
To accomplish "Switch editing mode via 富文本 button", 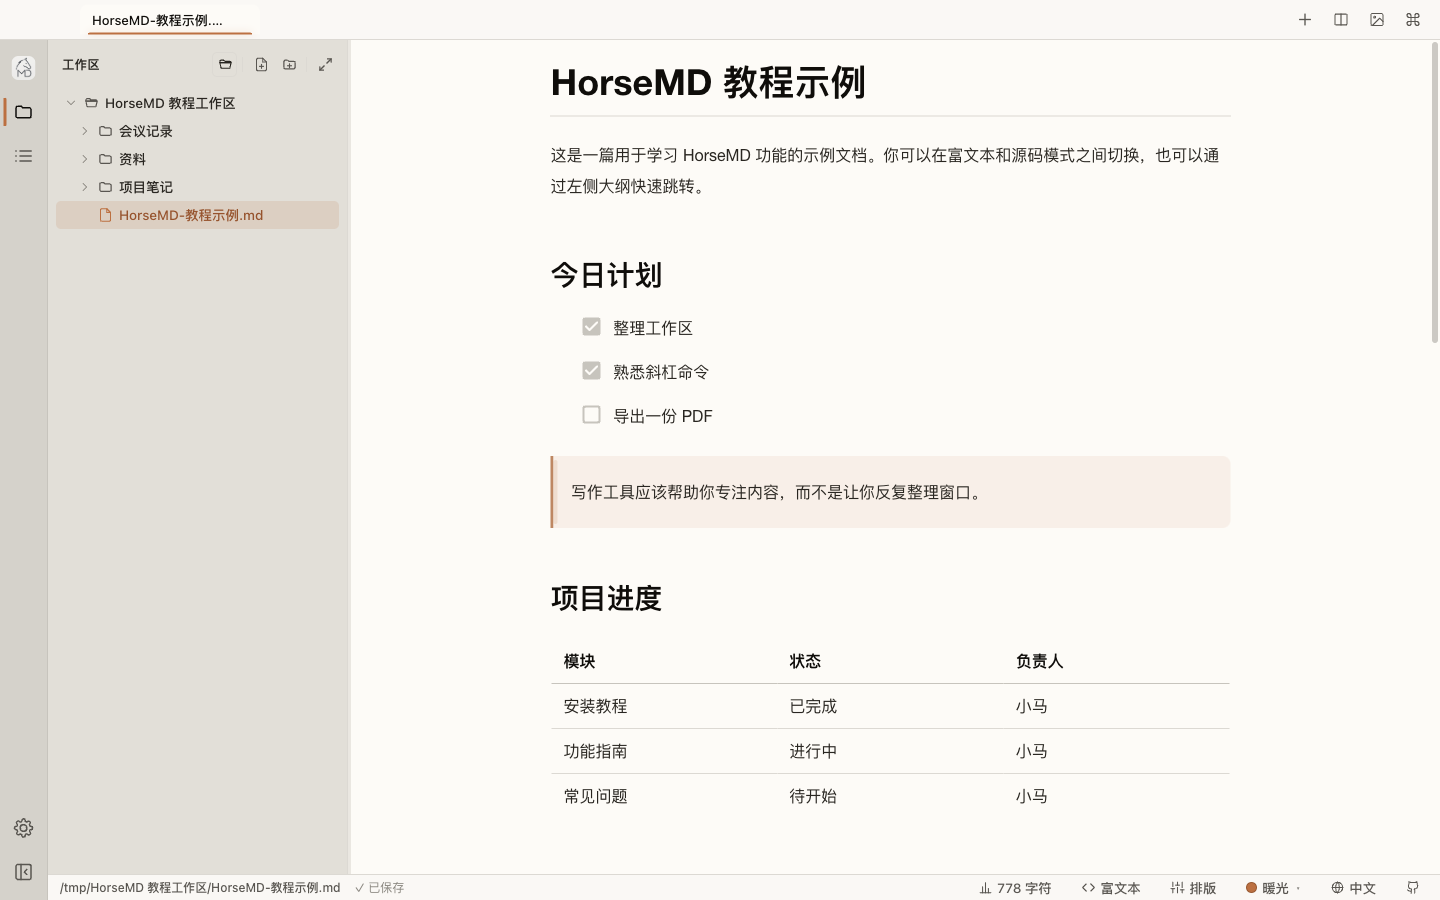I will point(1111,888).
